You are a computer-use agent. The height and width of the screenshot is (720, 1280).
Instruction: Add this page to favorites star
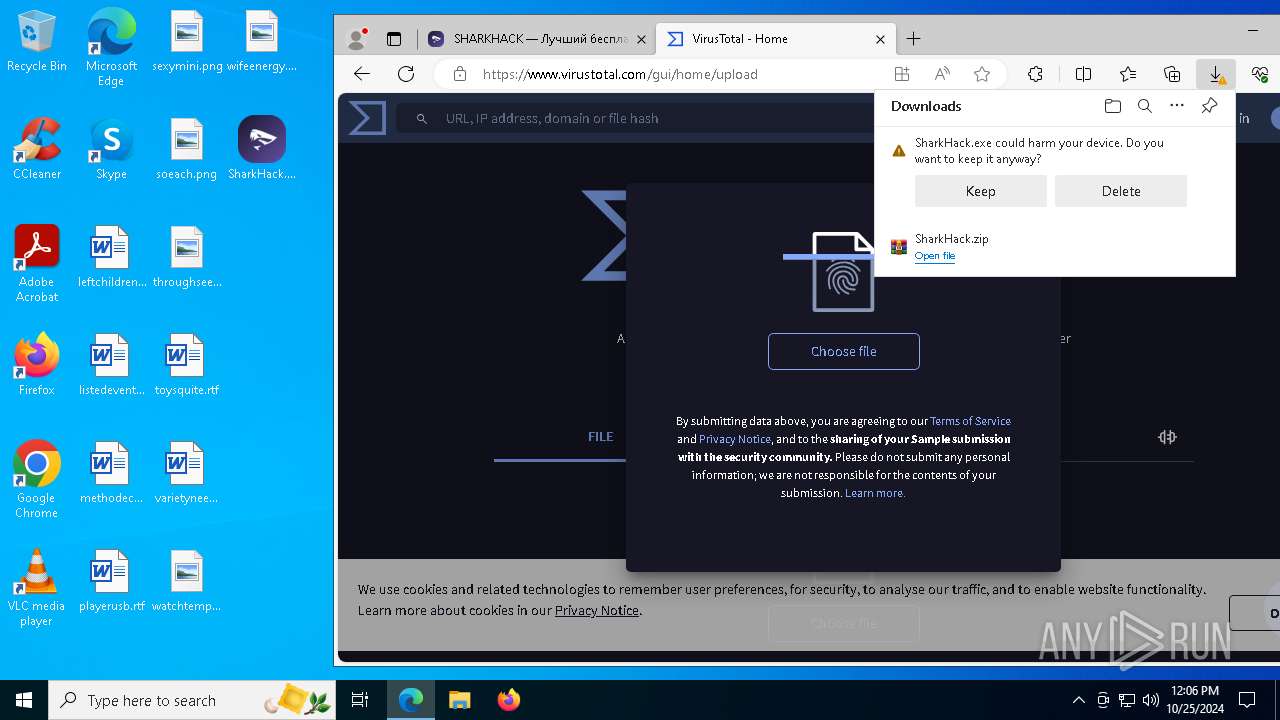pos(982,74)
